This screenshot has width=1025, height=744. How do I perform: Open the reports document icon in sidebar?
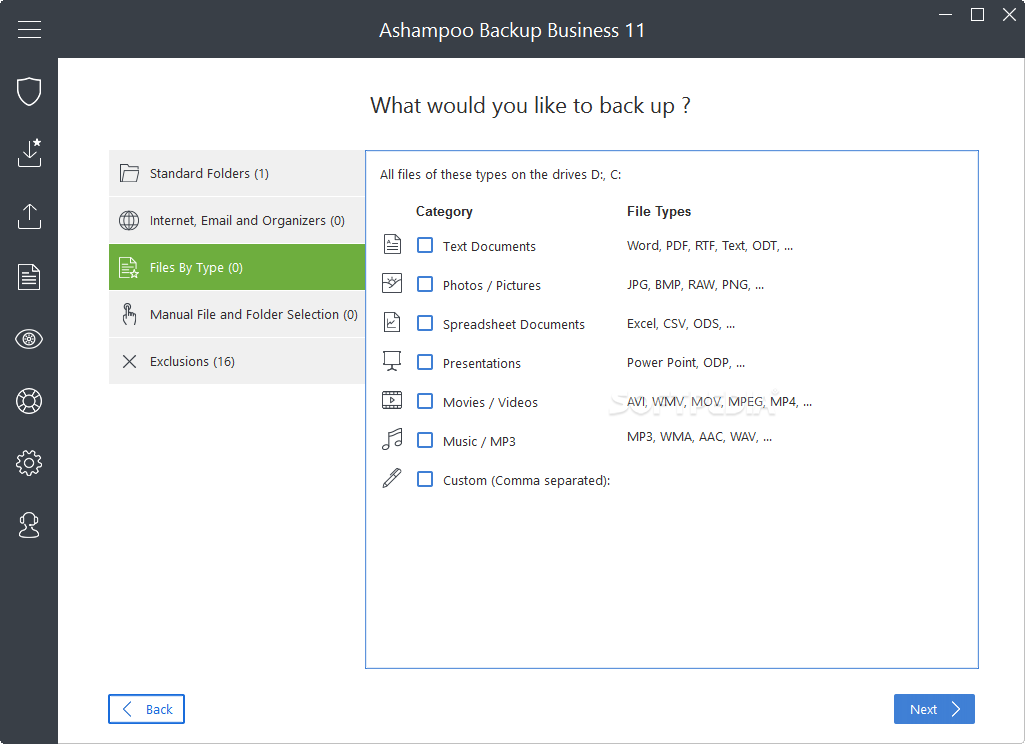pyautogui.click(x=29, y=277)
